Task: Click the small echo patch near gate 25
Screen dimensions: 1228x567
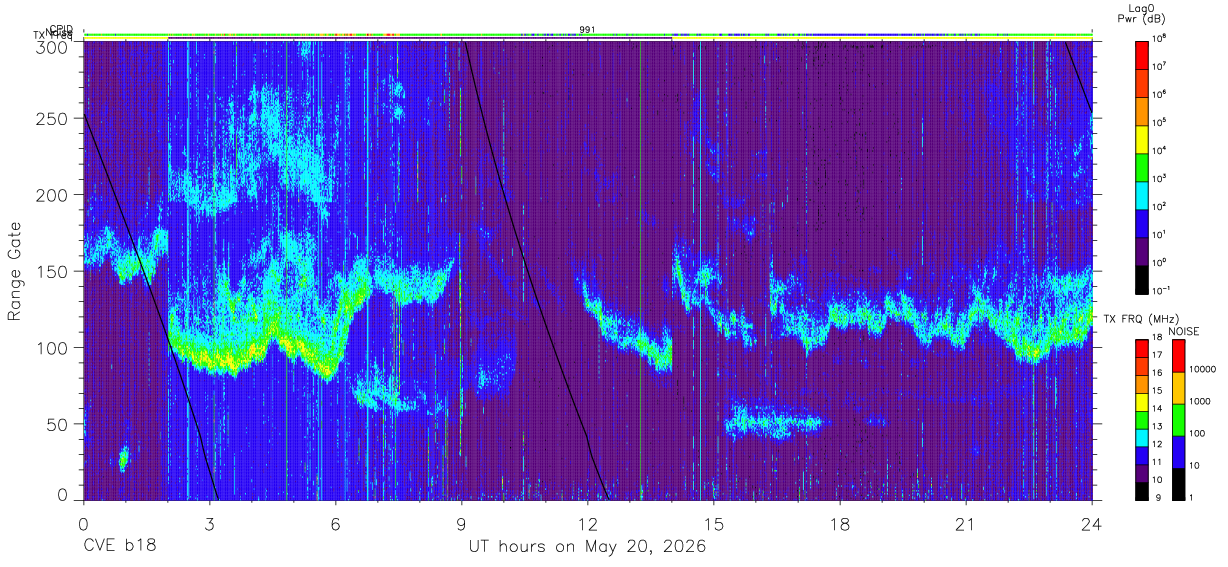Action: pos(123,459)
